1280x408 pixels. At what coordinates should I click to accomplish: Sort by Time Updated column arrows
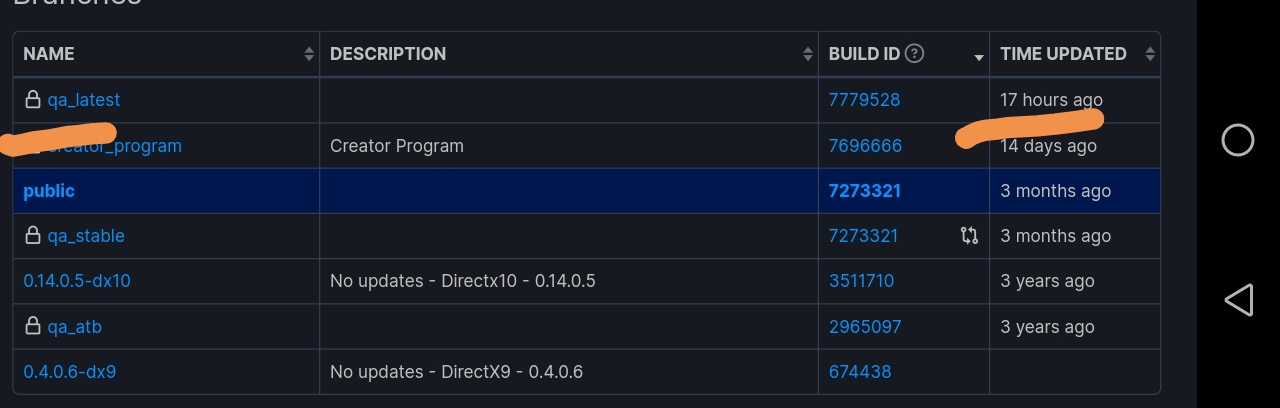click(1150, 54)
